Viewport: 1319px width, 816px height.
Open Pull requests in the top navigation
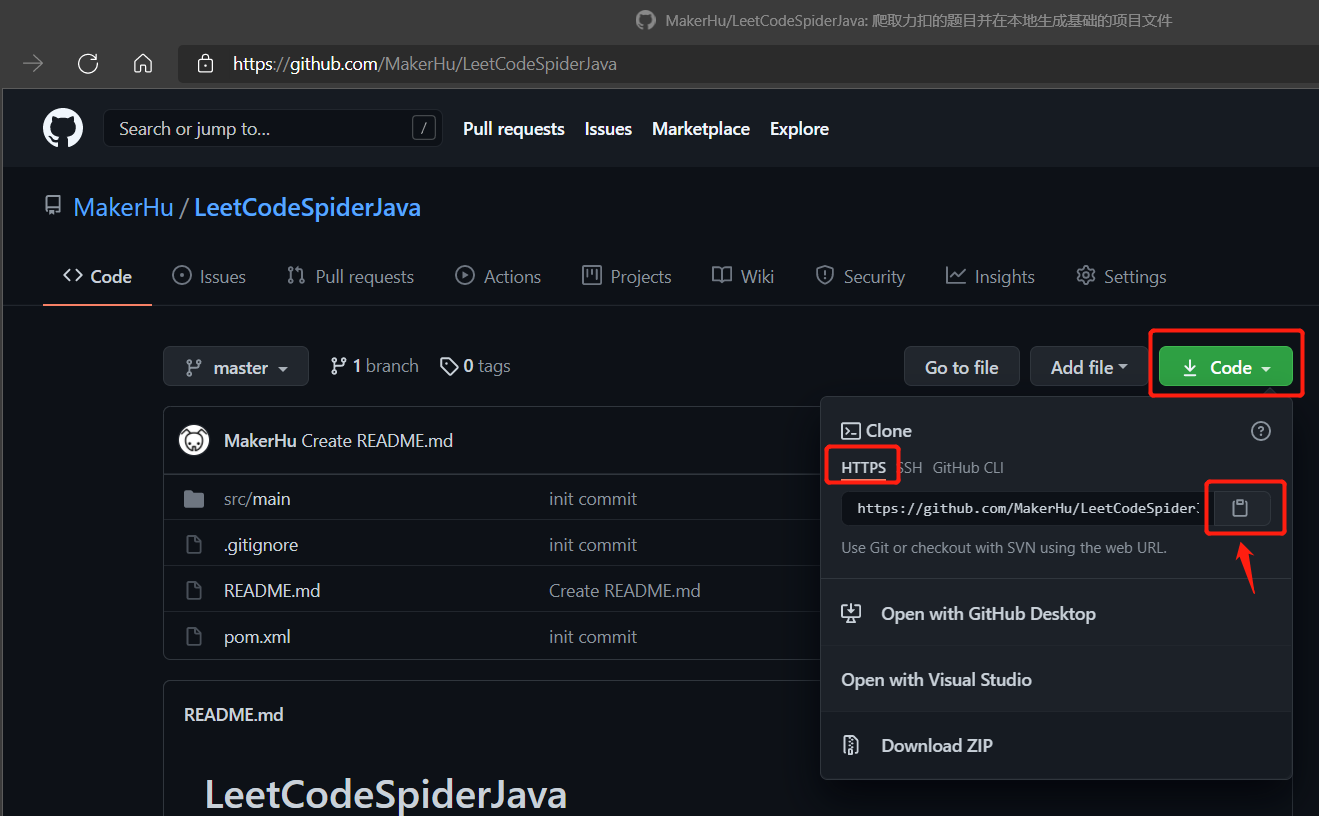514,129
